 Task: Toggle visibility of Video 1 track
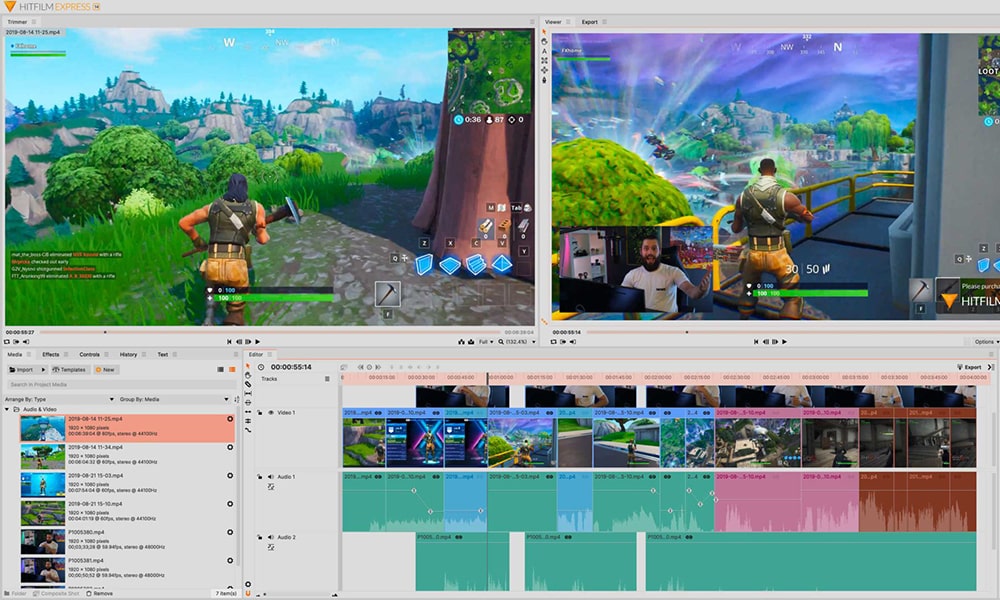pyautogui.click(x=271, y=413)
